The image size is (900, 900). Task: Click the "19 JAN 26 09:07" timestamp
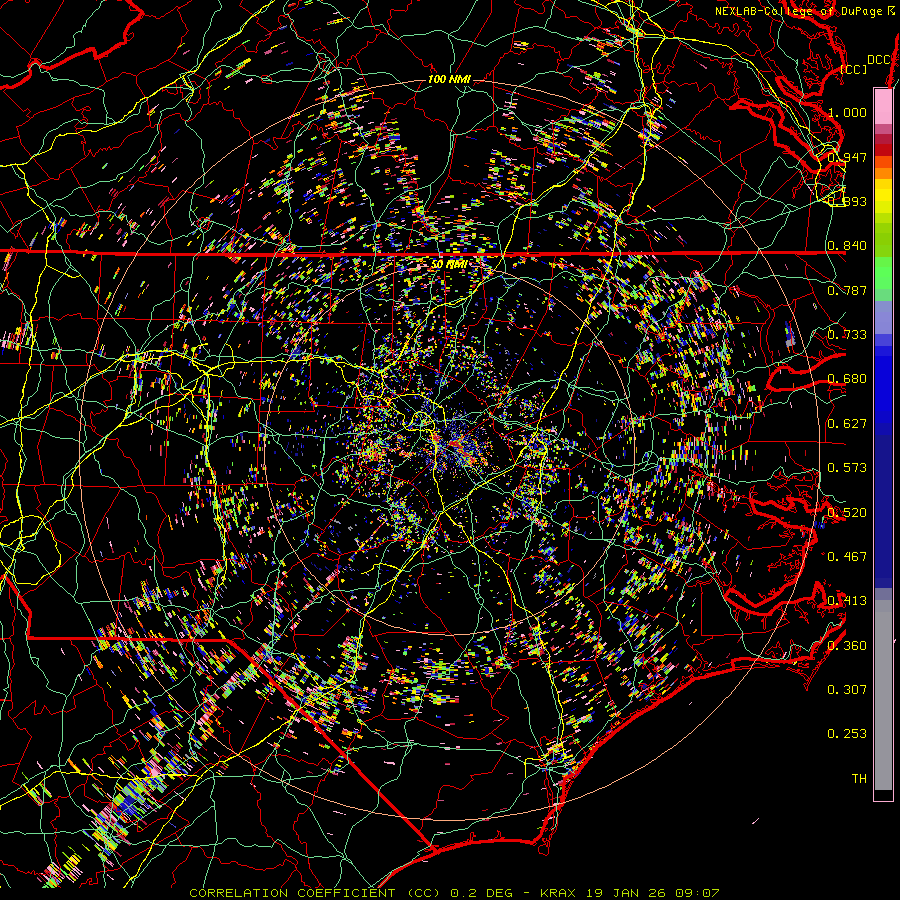coord(653,893)
